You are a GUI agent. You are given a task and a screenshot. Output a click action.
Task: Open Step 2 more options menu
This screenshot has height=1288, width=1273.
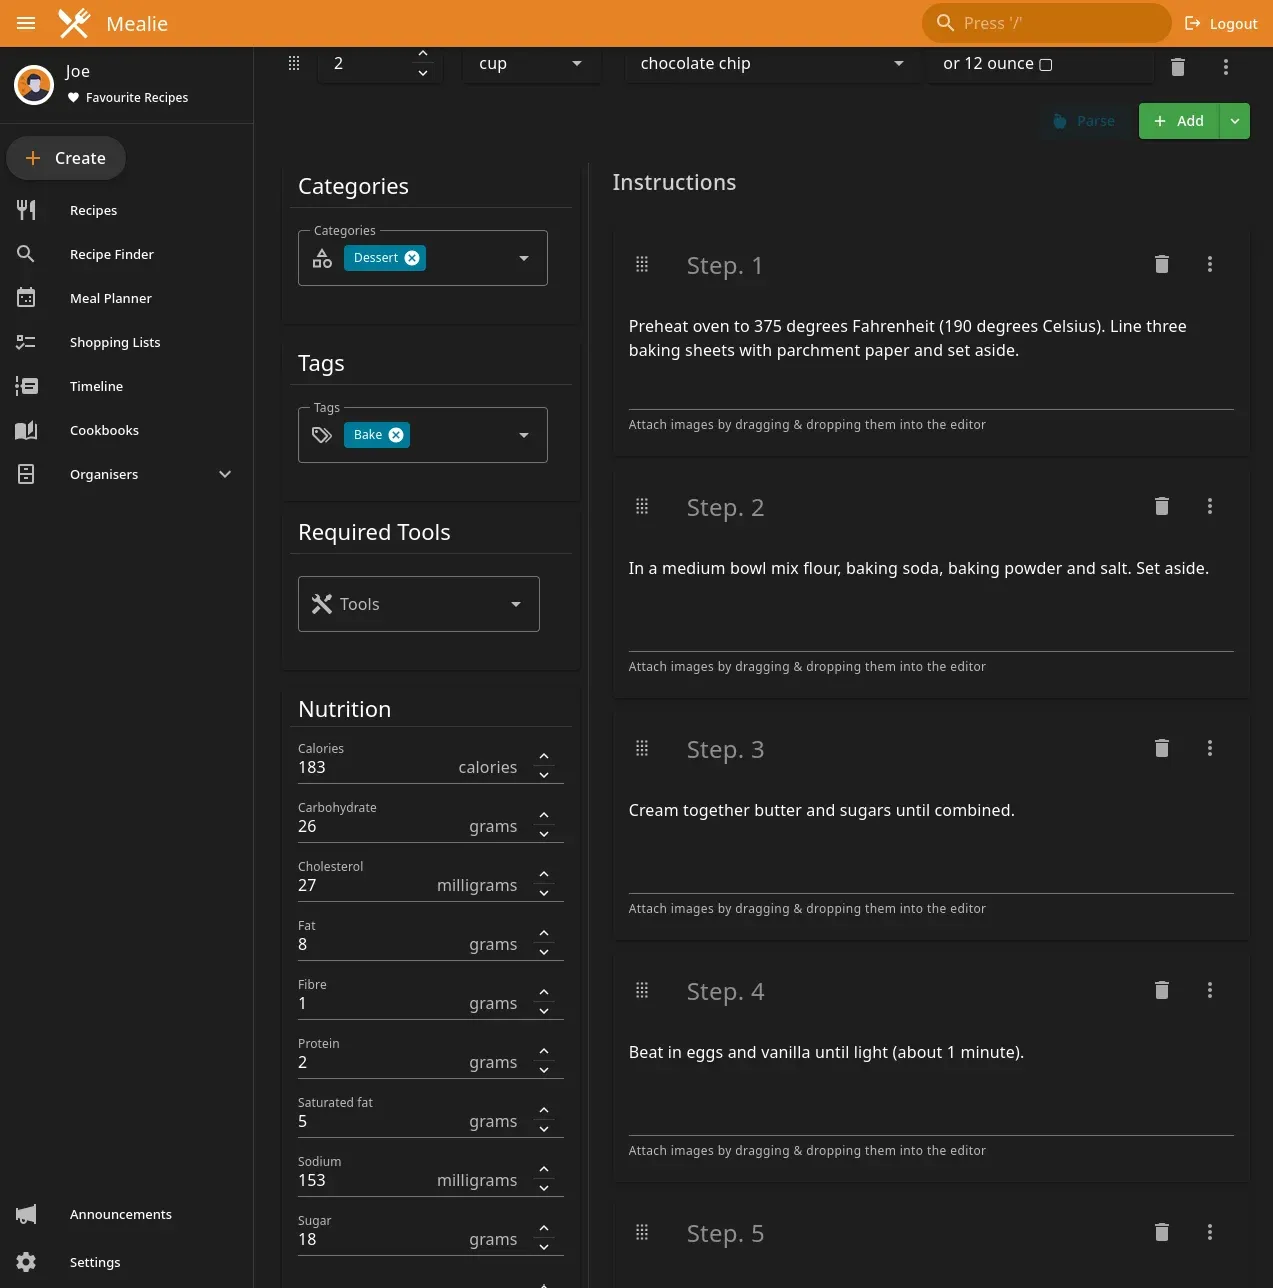coord(1210,506)
